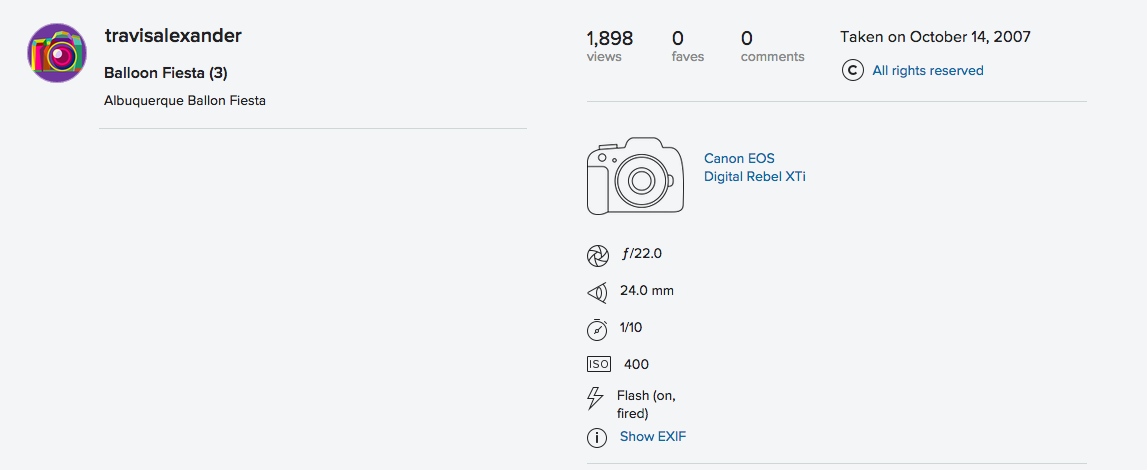
Task: Click the copyright circle icon
Action: click(x=853, y=71)
